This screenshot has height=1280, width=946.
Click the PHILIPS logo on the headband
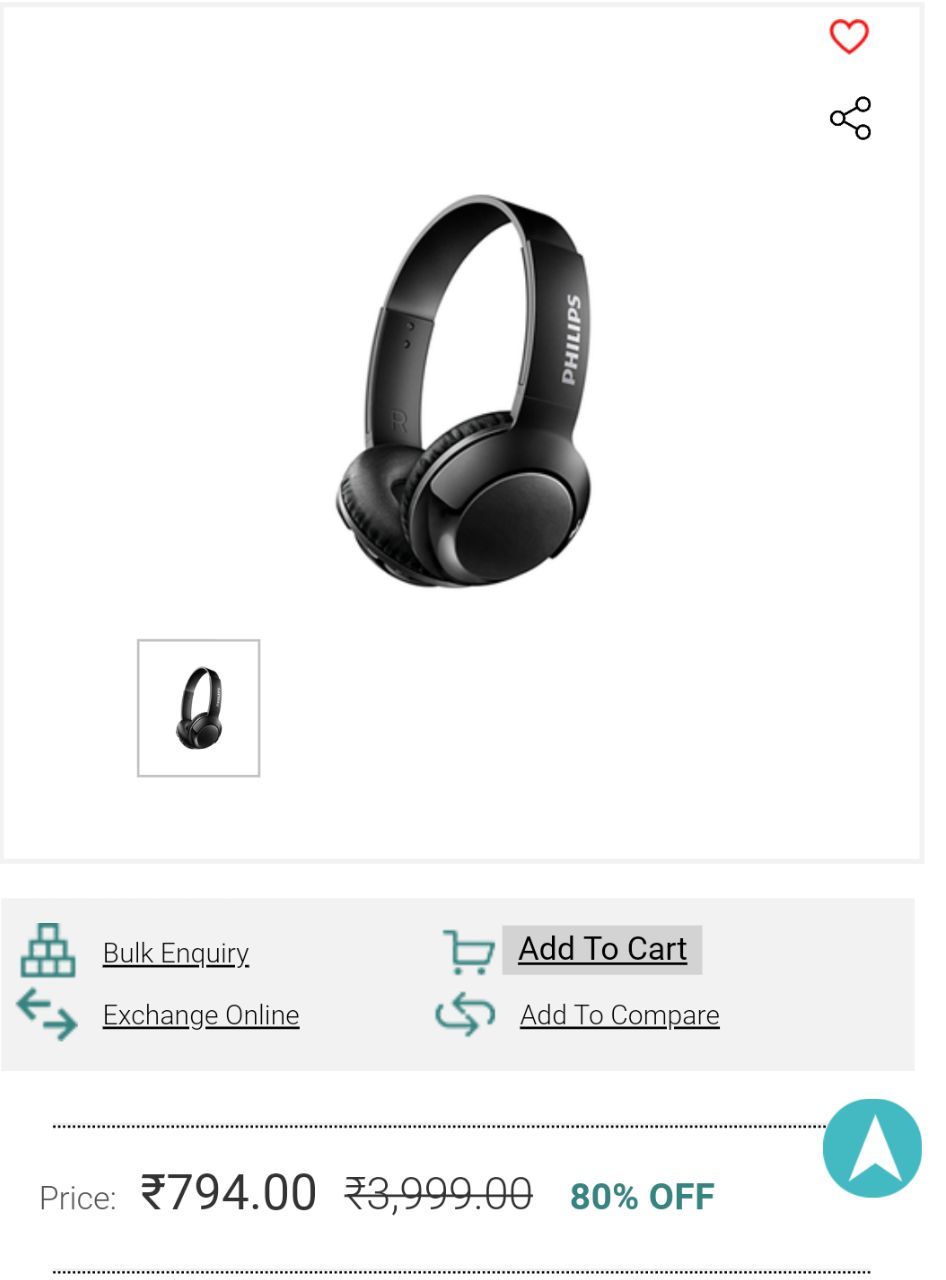coord(571,339)
